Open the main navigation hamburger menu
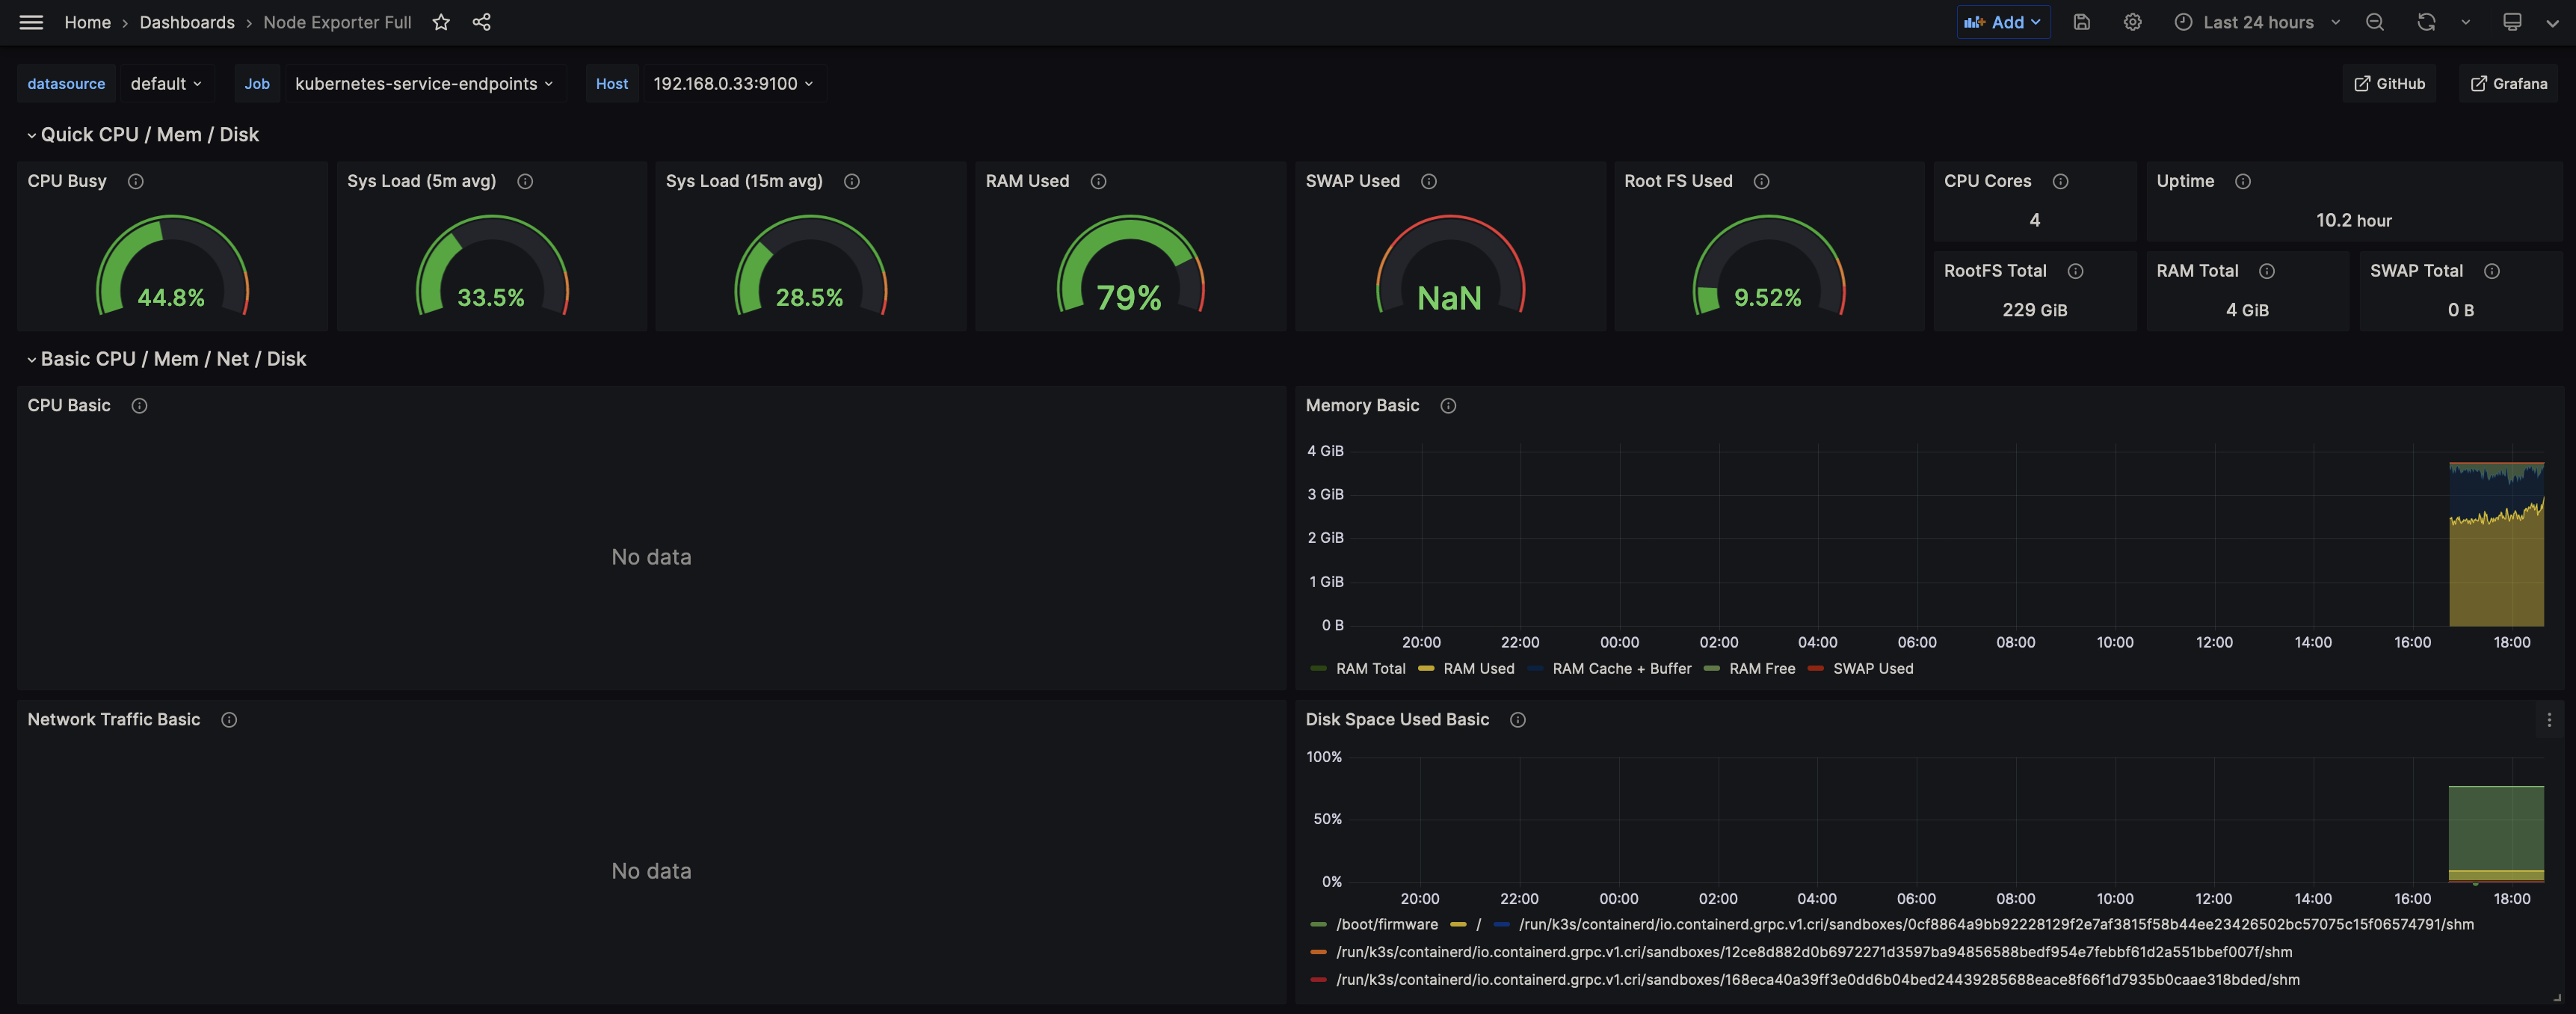The width and height of the screenshot is (2576, 1014). pyautogui.click(x=30, y=22)
